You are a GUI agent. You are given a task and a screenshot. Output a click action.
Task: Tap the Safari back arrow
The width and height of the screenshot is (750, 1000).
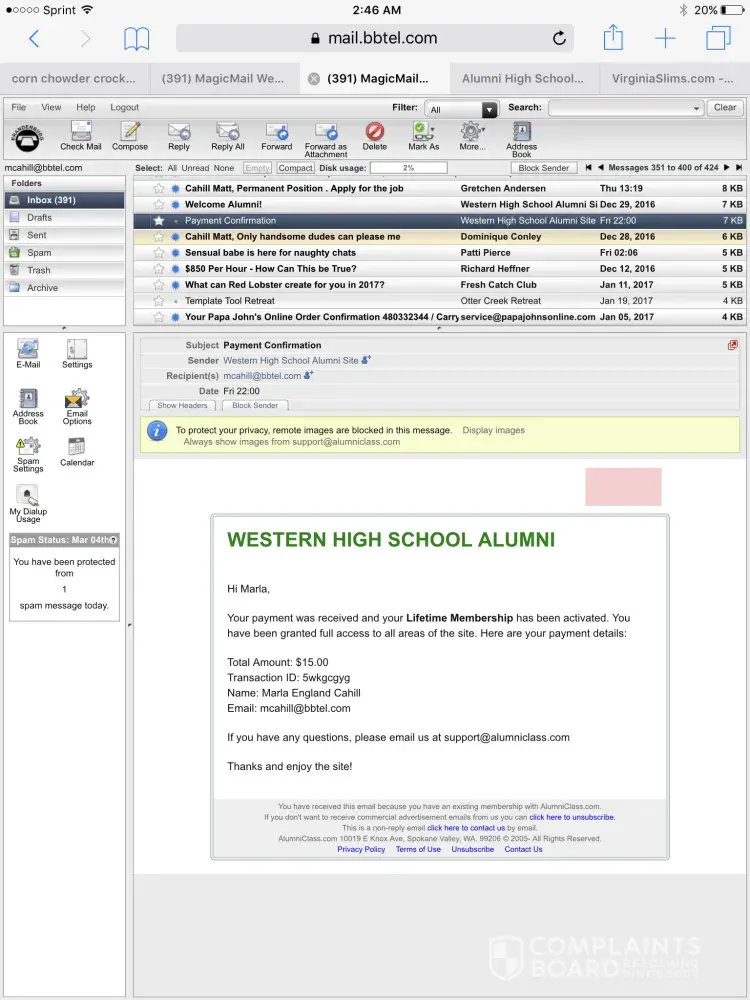coord(34,38)
